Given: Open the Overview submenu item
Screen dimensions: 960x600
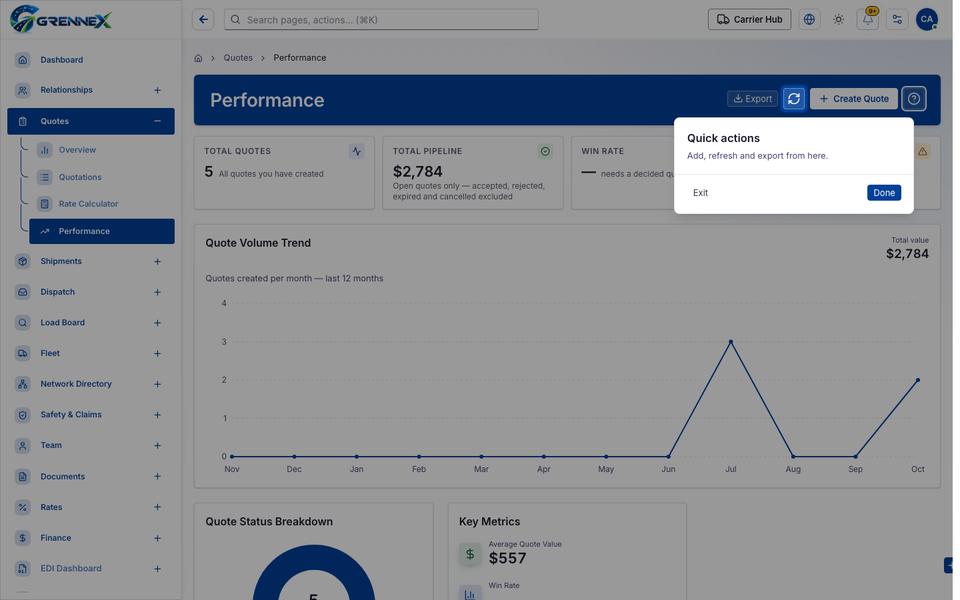Looking at the screenshot, I should pyautogui.click(x=102, y=150).
